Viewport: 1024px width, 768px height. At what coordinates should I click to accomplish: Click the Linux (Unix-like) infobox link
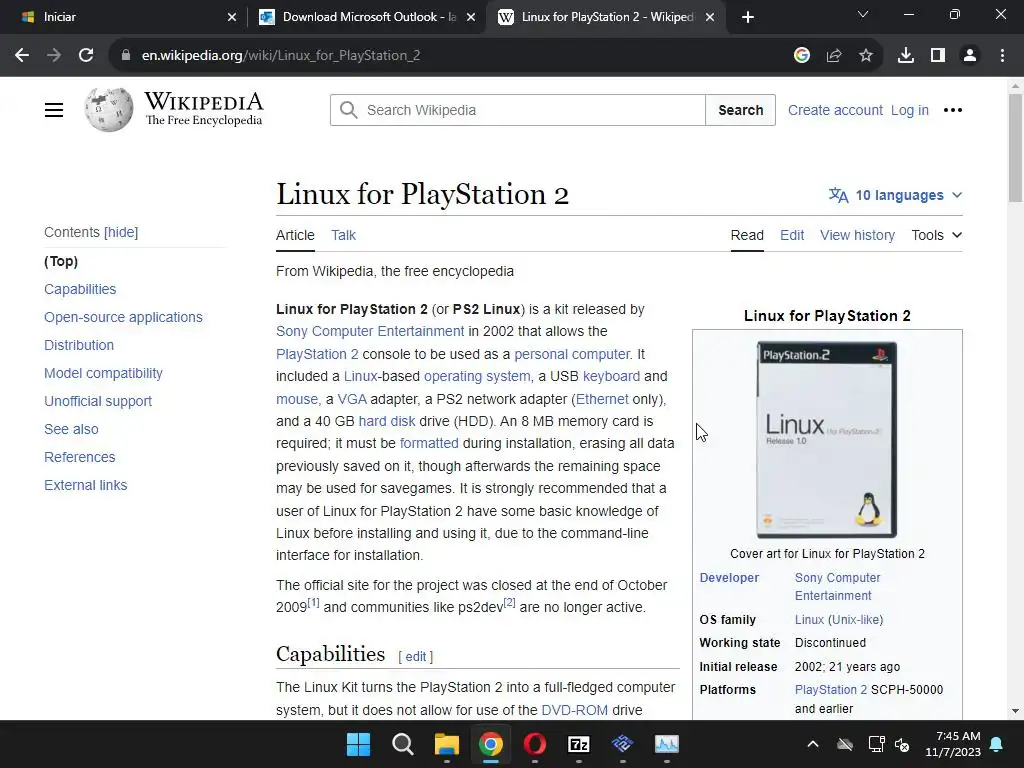click(839, 620)
